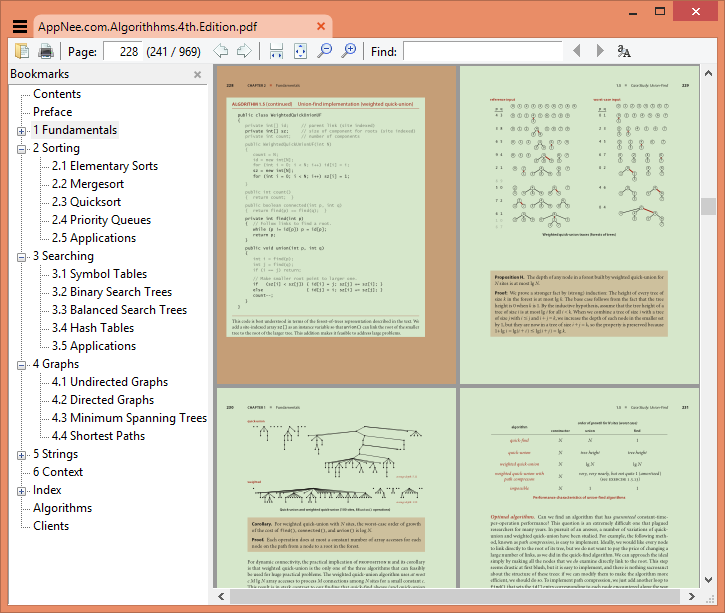
Task: Go to the previous page arrow
Action: coord(221,51)
